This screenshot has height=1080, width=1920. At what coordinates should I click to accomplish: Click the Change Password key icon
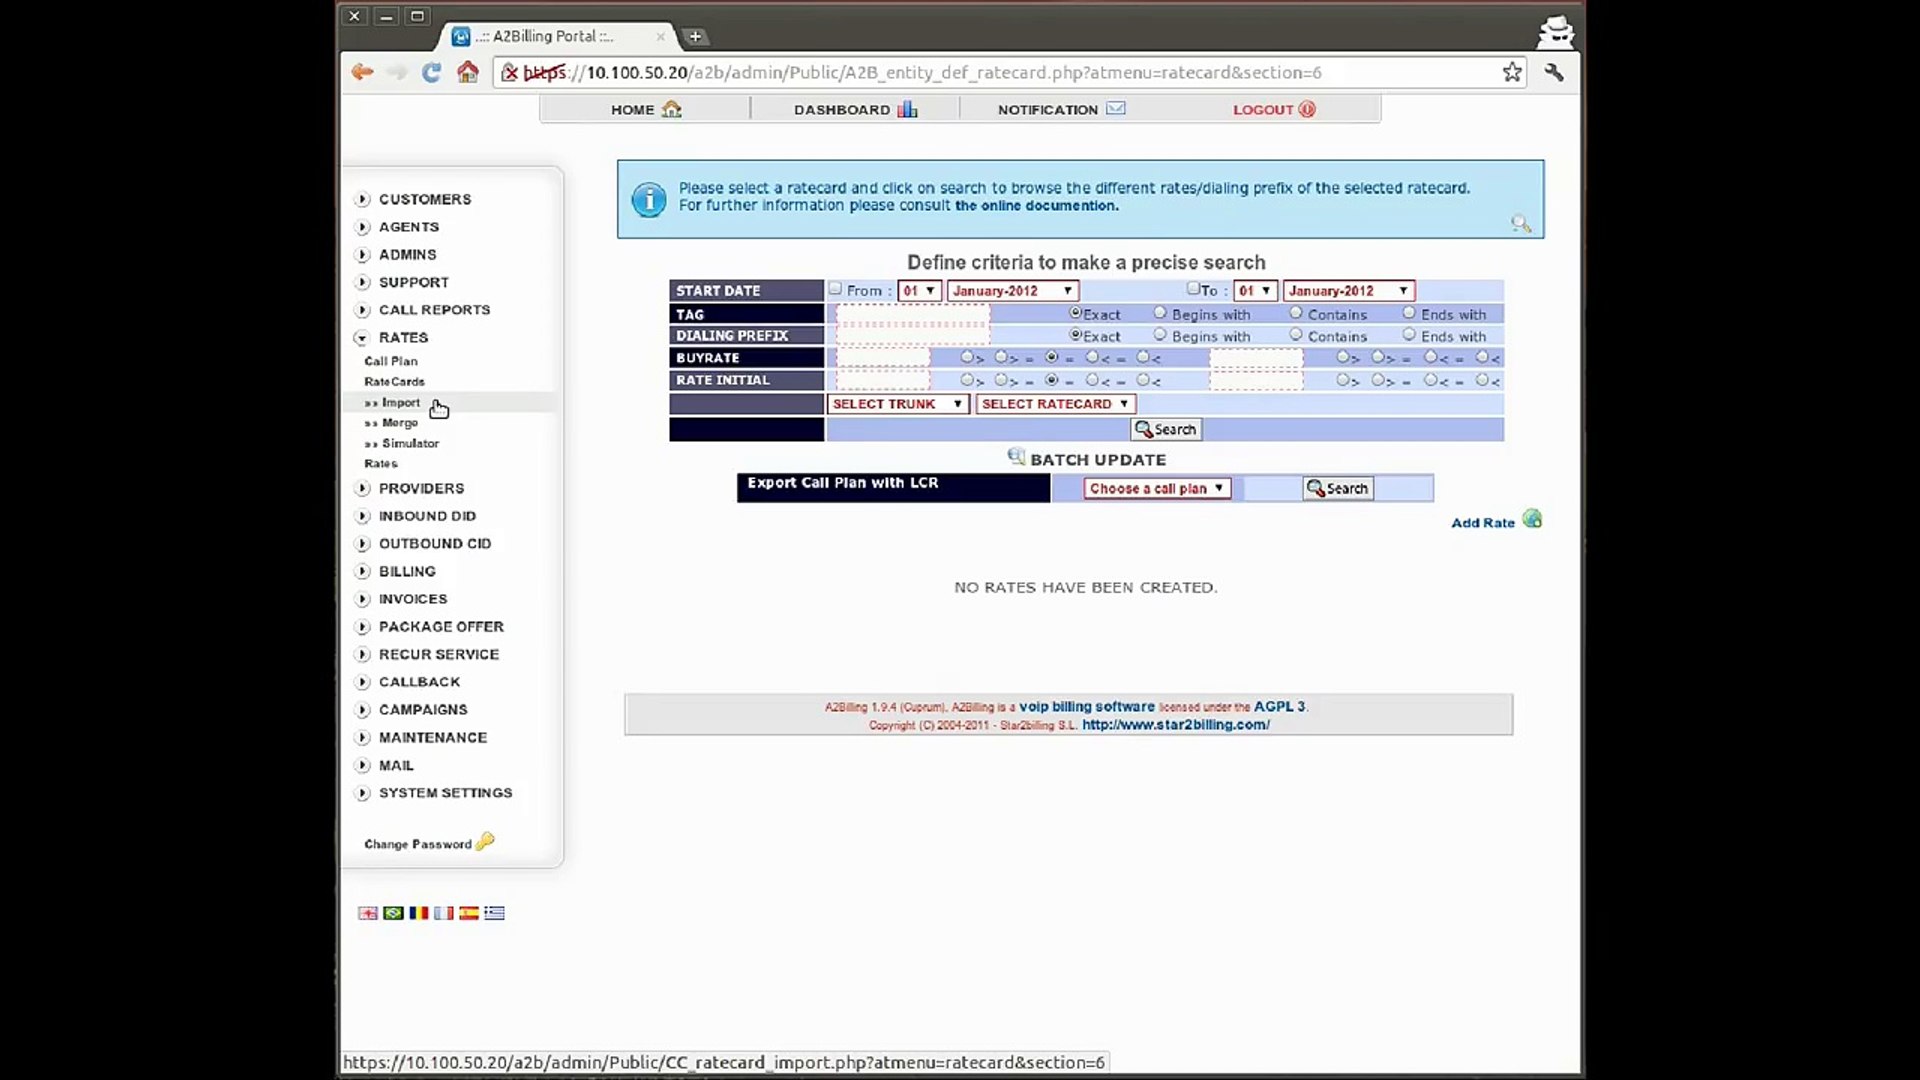(485, 841)
